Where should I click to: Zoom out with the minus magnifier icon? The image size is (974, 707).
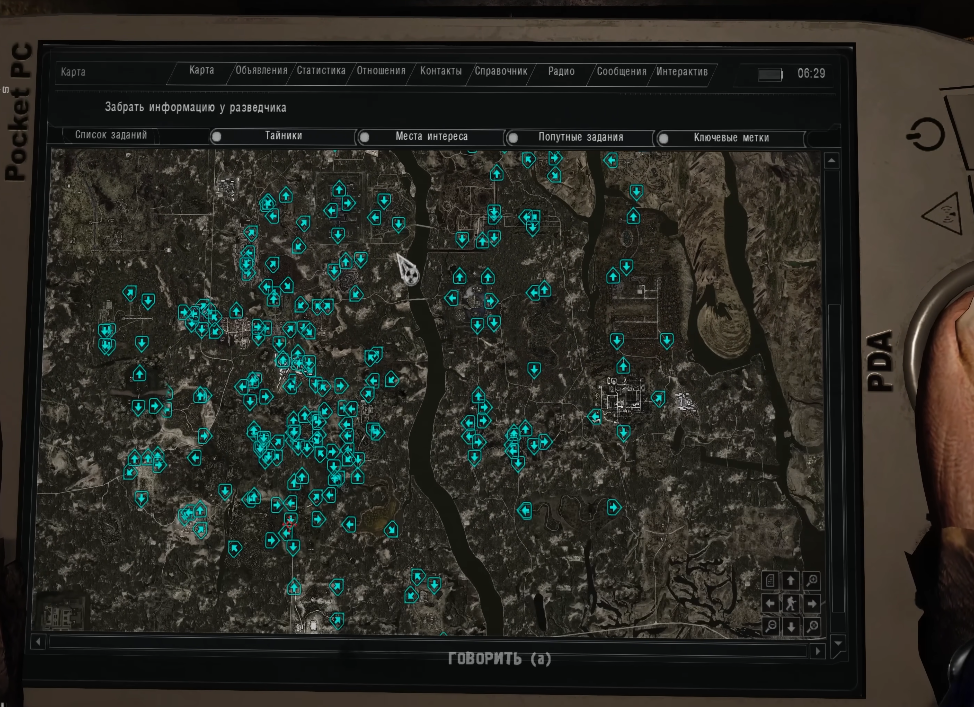[770, 626]
